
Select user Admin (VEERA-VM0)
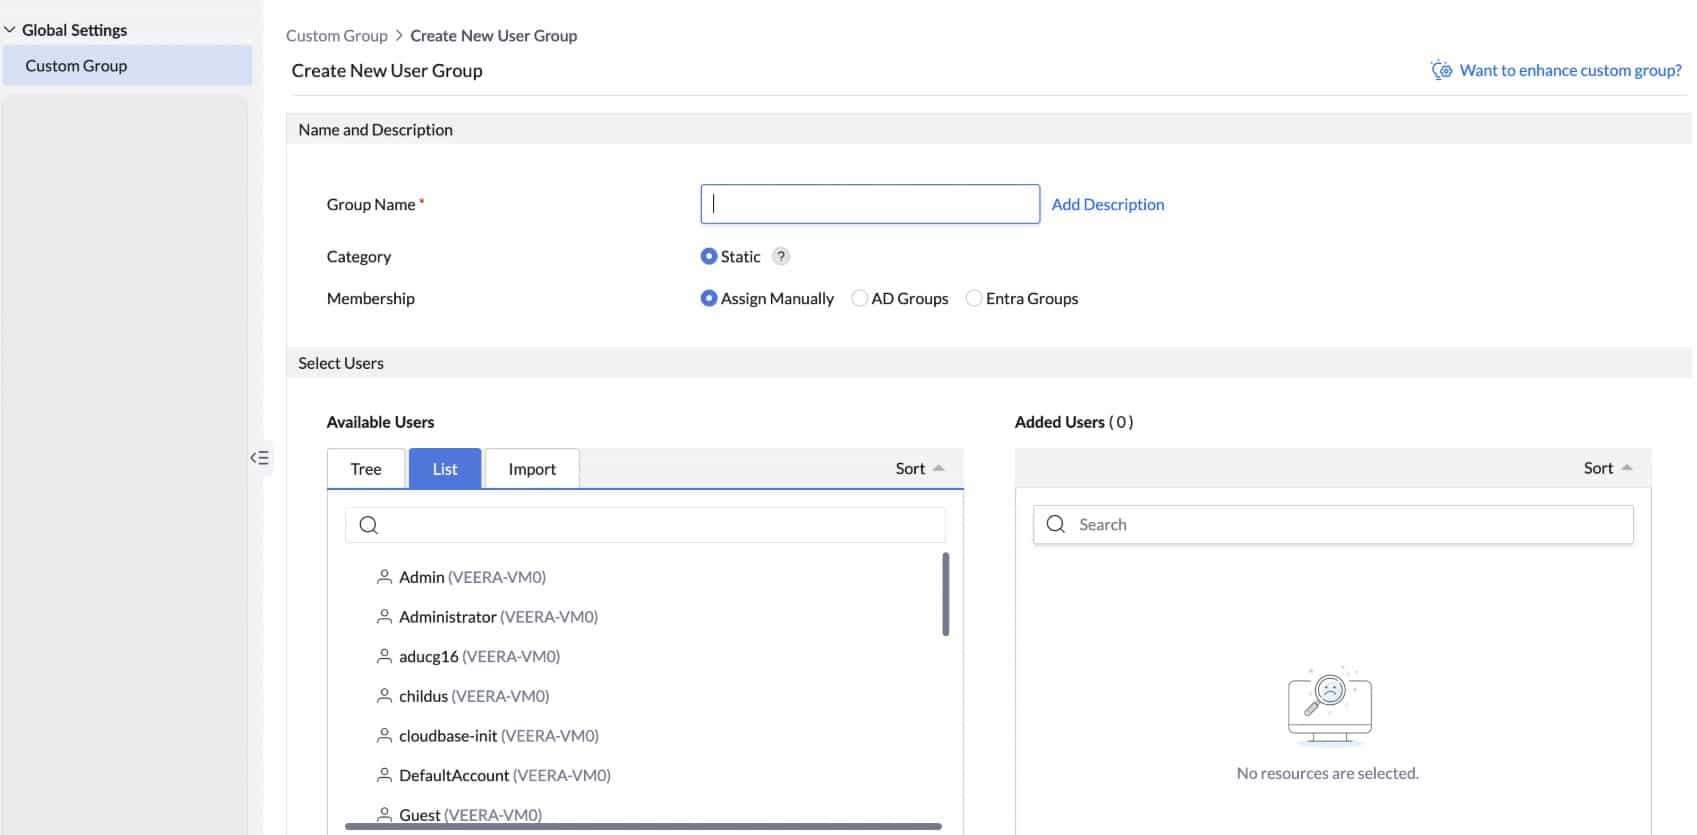pyautogui.click(x=472, y=577)
